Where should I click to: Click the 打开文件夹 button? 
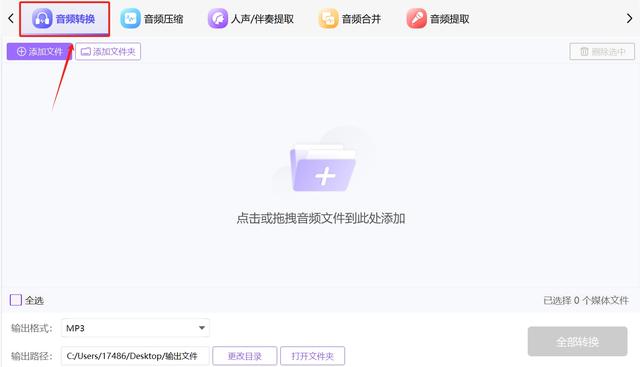[312, 356]
